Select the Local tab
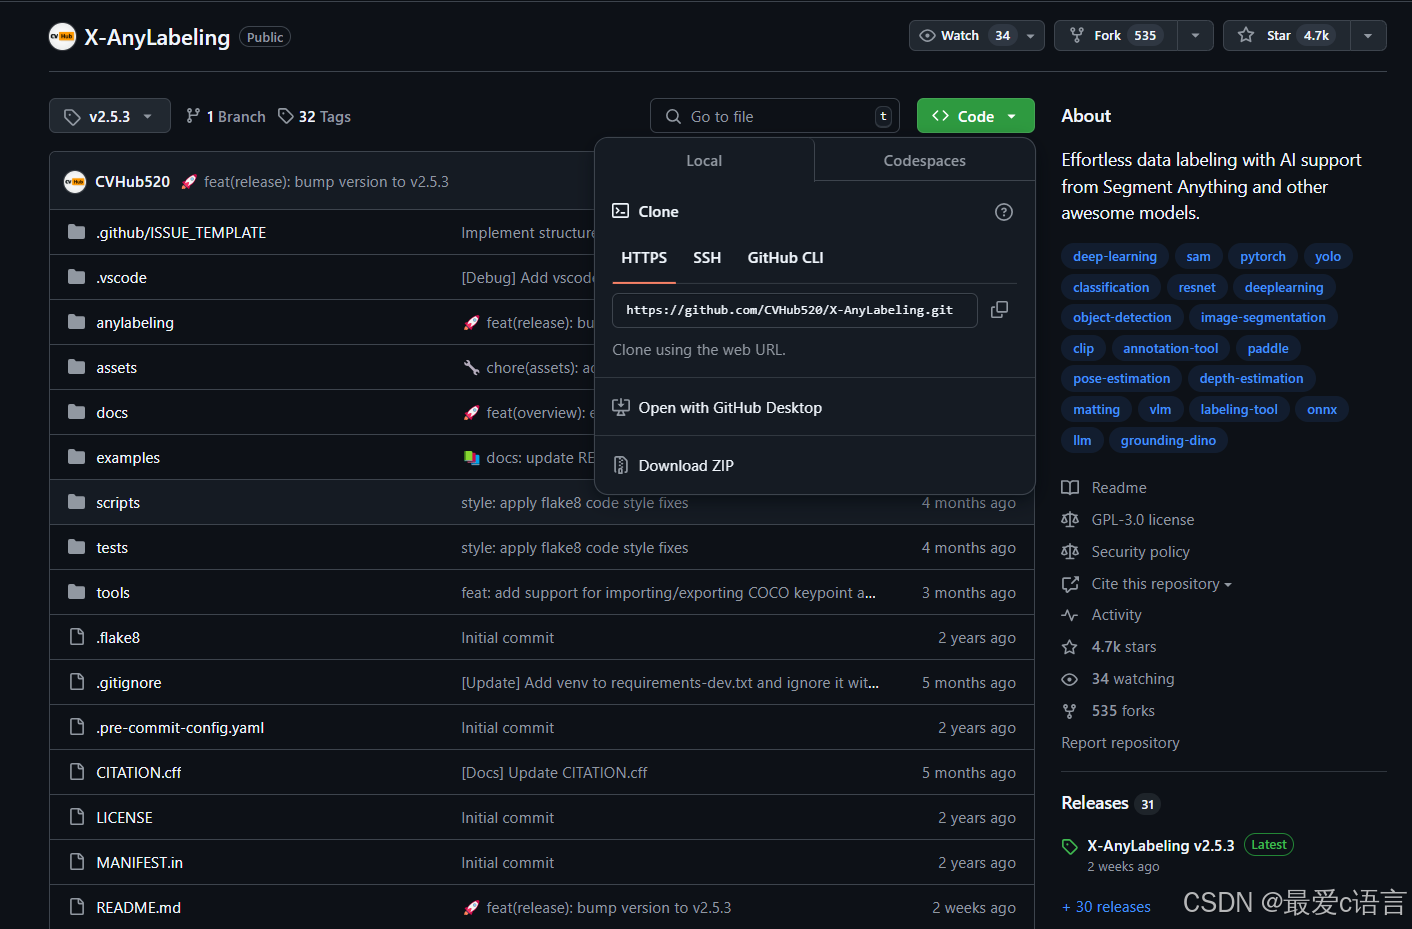The height and width of the screenshot is (929, 1412). click(704, 161)
